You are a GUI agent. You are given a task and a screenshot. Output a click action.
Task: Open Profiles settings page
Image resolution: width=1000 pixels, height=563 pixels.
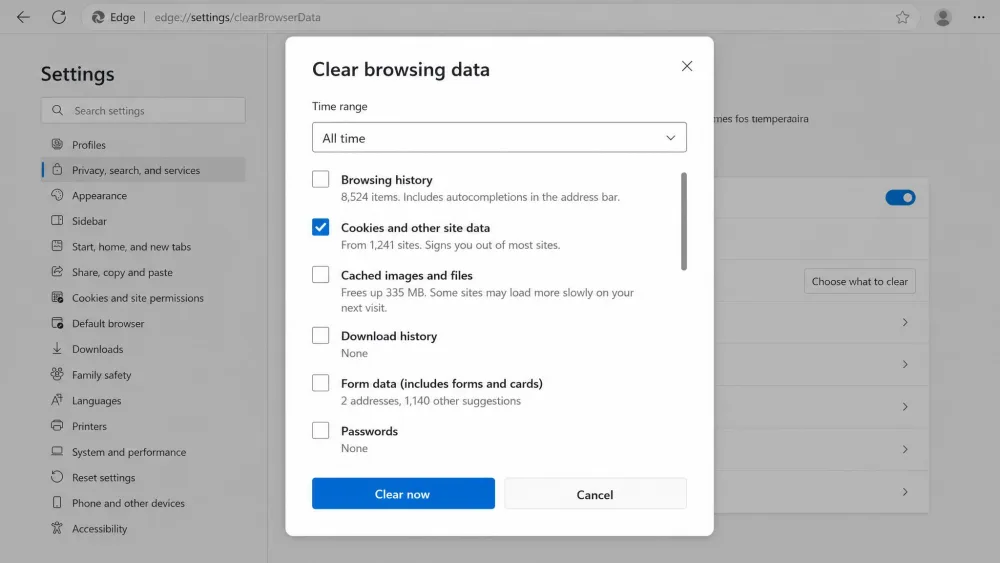click(x=143, y=145)
